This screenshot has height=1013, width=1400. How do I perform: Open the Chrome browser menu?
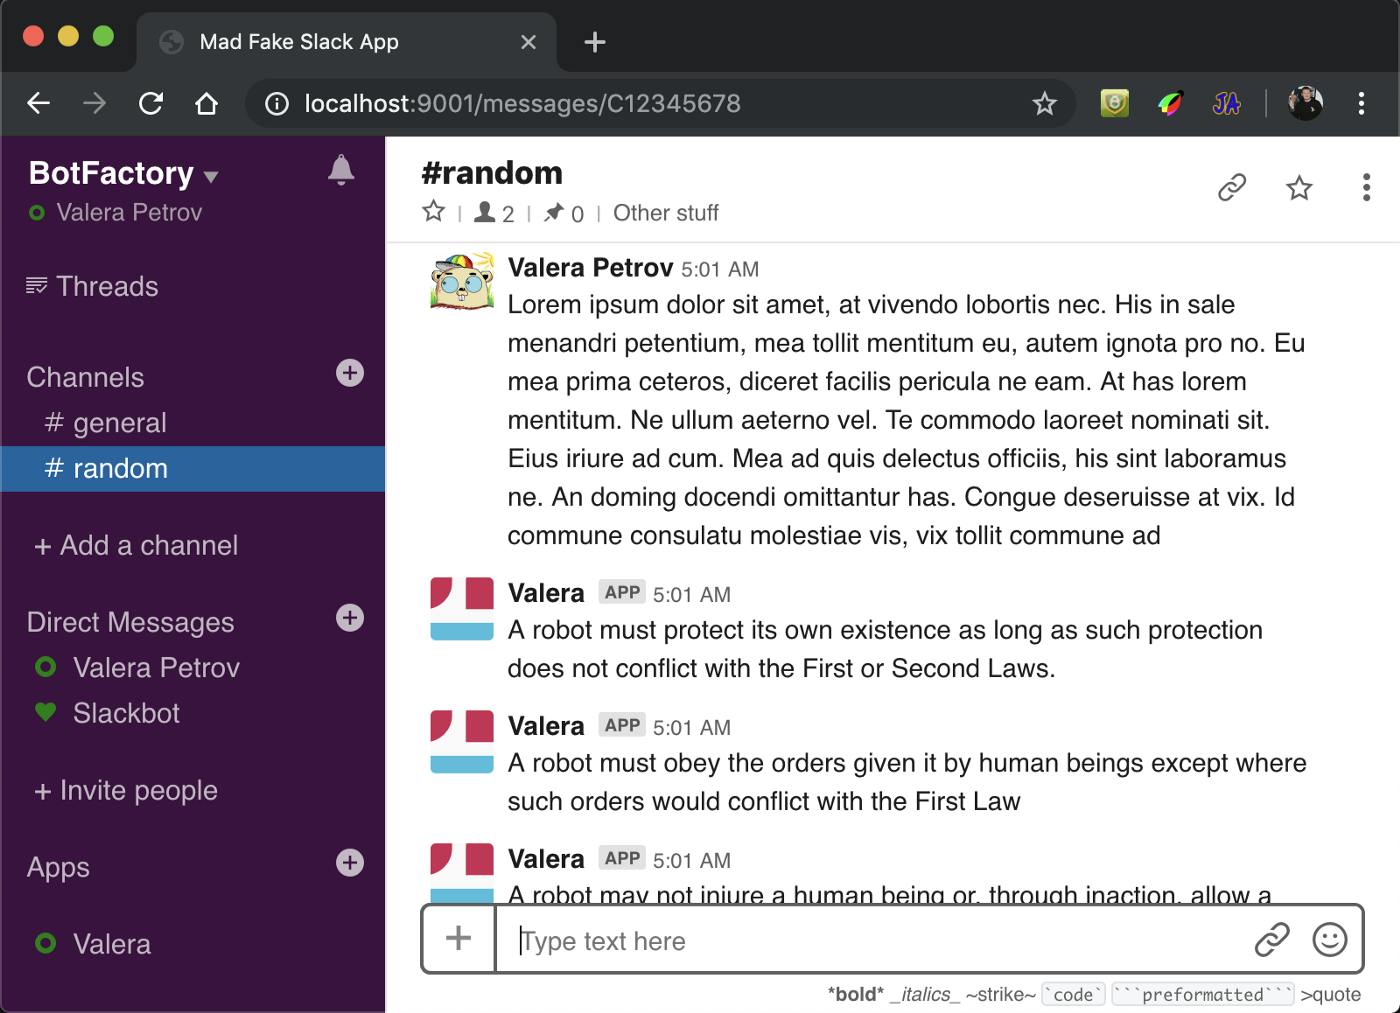pos(1361,103)
